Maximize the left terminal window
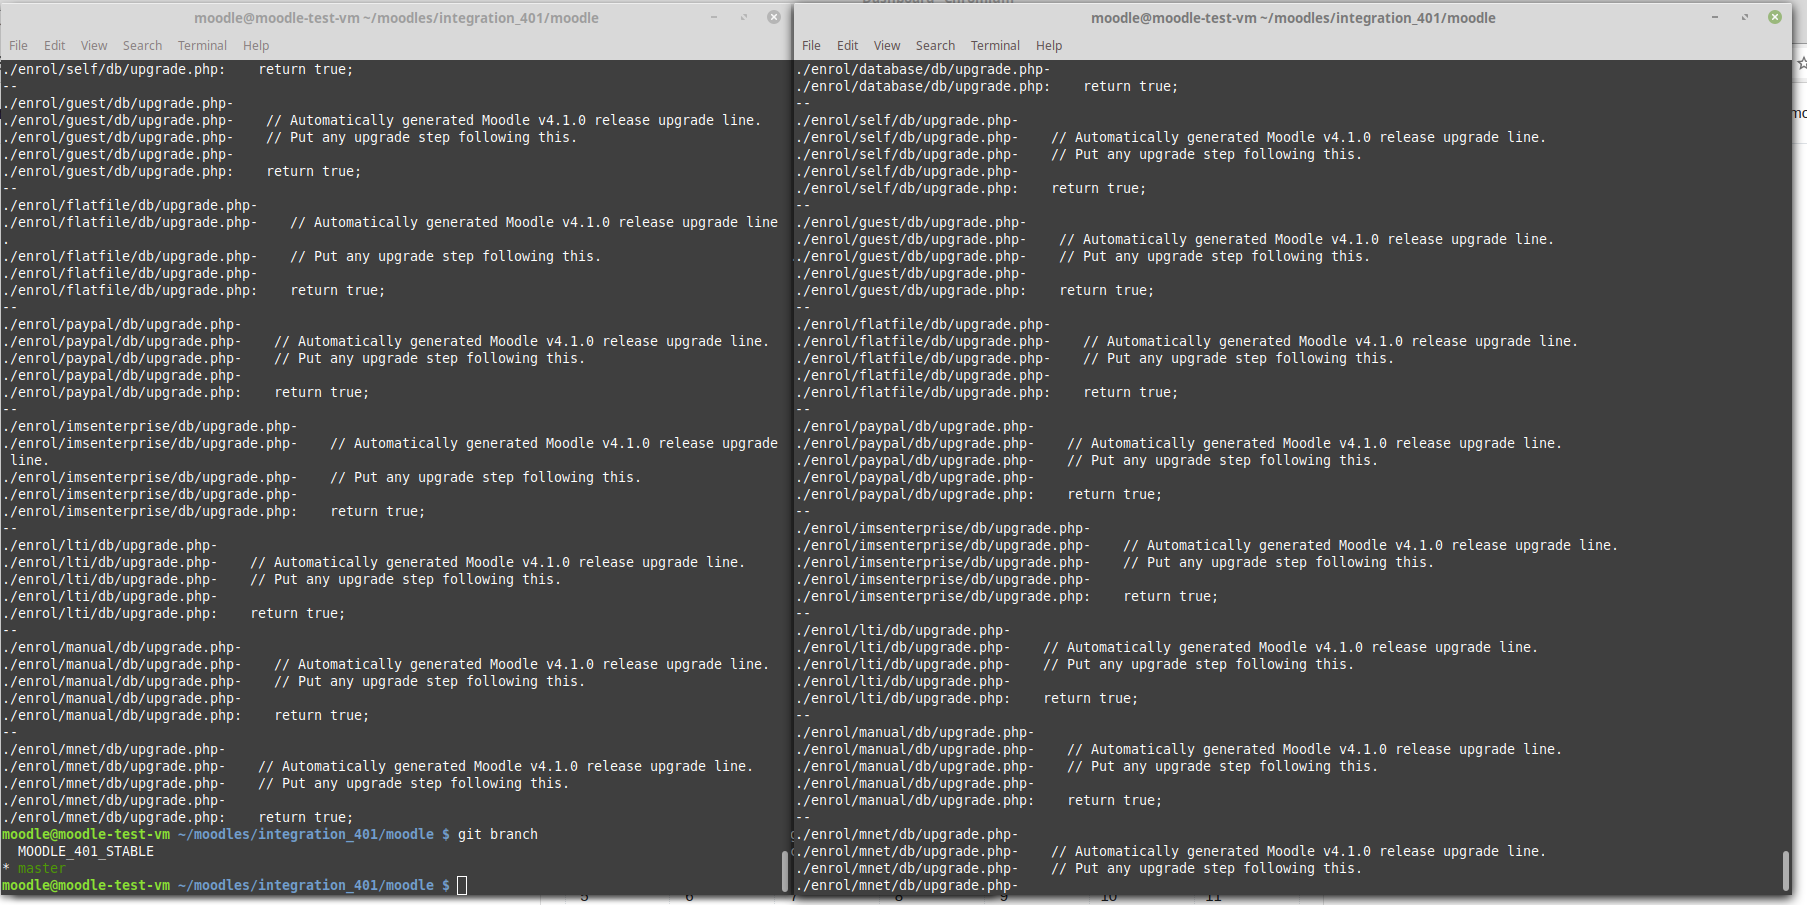The height and width of the screenshot is (905, 1807). [x=744, y=17]
